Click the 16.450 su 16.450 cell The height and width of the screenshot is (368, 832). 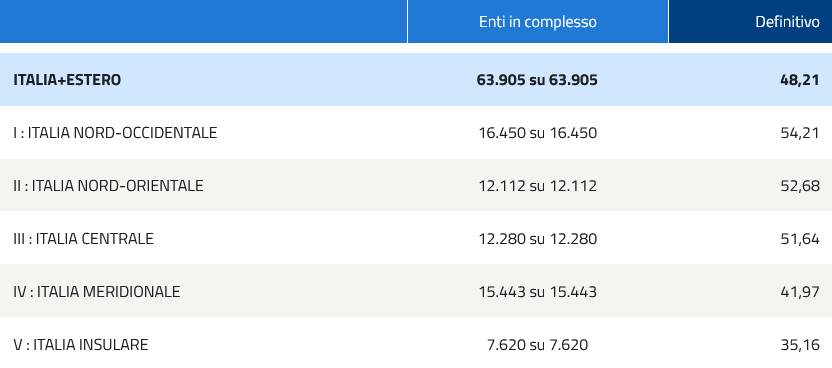pyautogui.click(x=538, y=133)
